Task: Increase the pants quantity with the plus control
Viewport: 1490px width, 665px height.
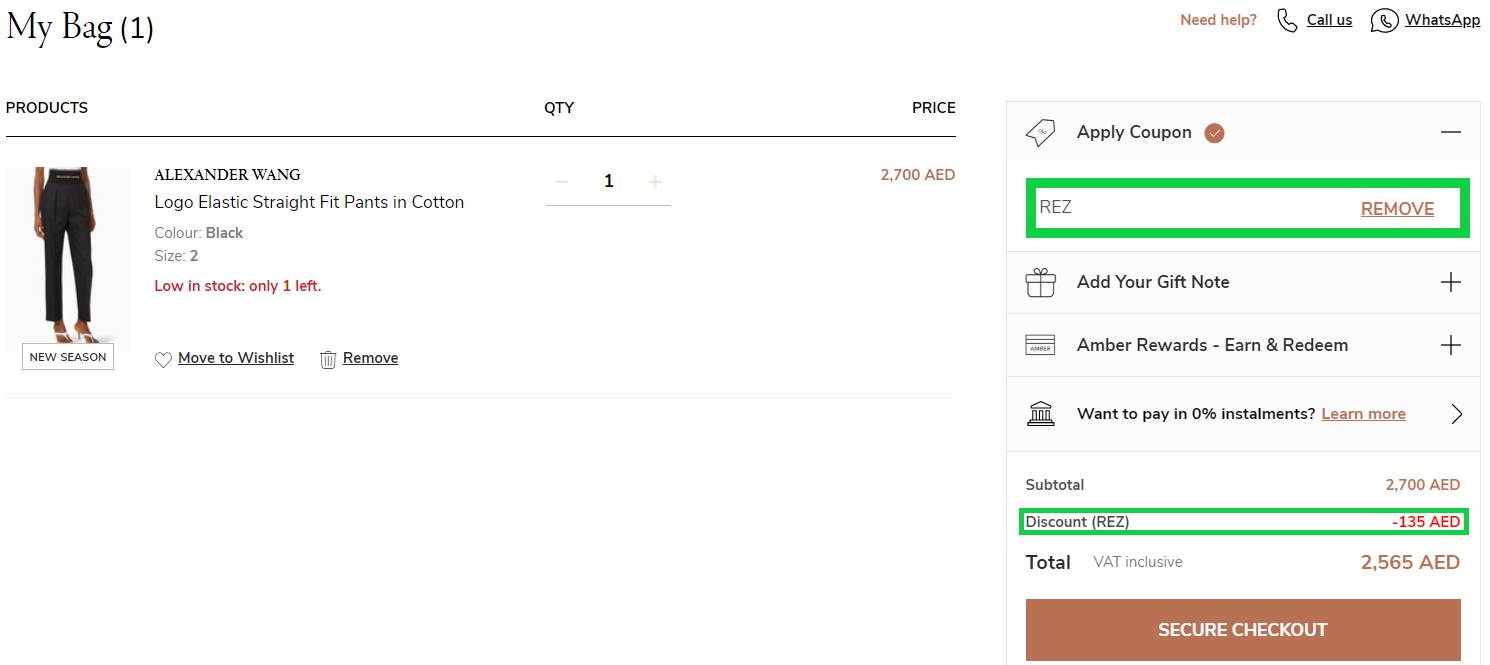Action: tap(655, 181)
